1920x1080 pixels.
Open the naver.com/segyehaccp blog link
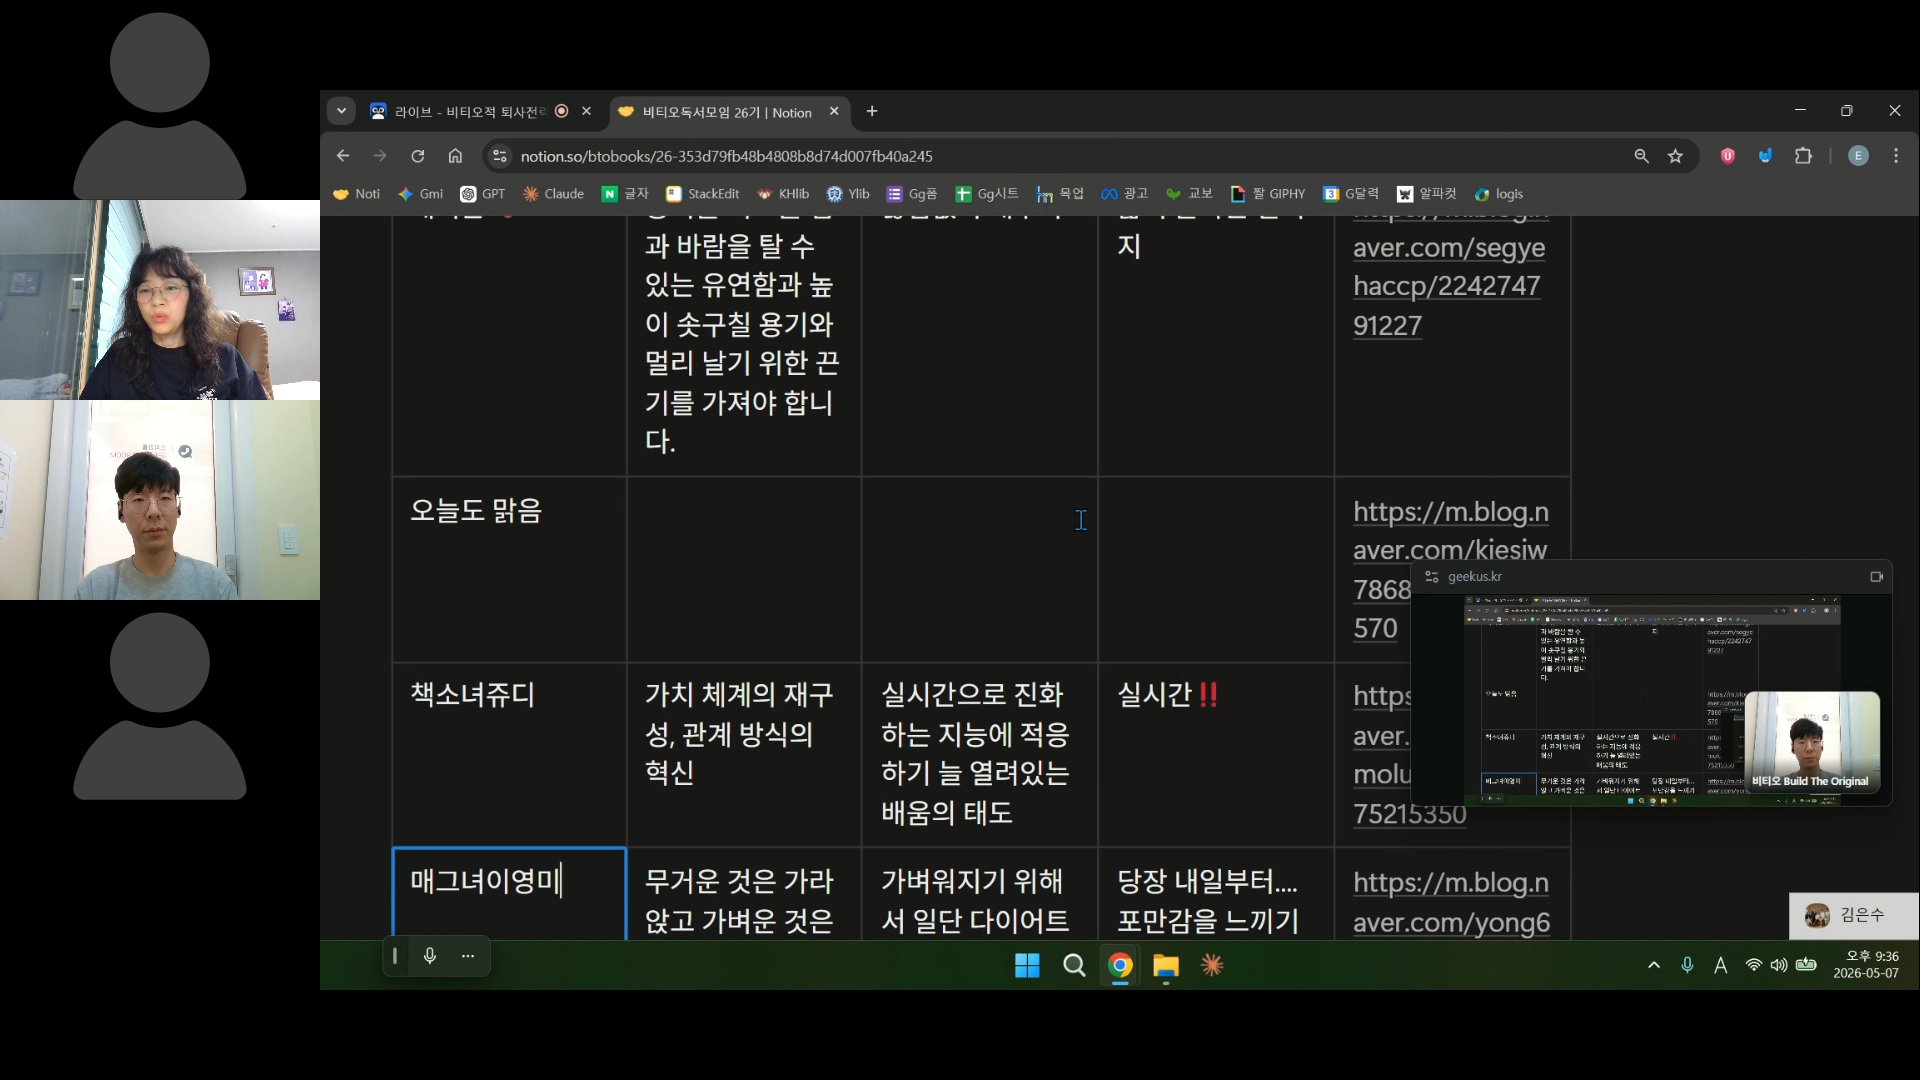[x=1449, y=286]
